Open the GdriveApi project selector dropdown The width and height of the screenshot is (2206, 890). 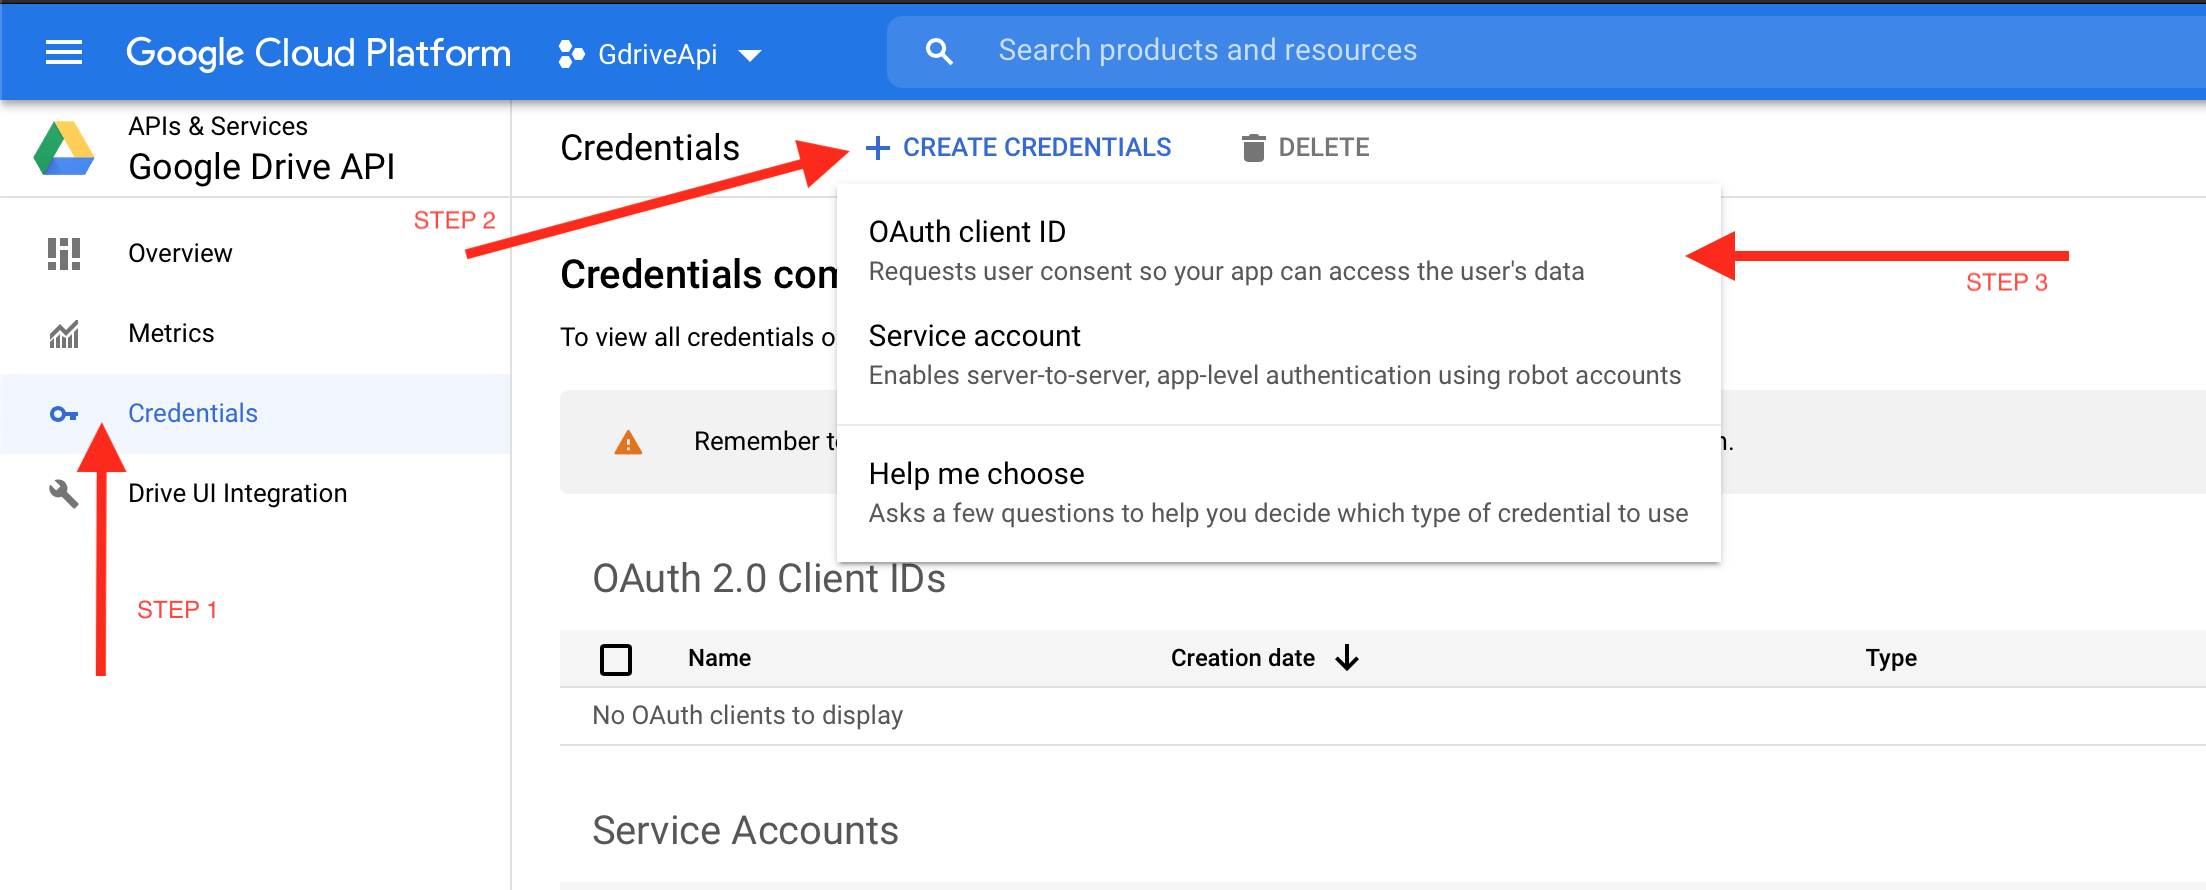[660, 54]
